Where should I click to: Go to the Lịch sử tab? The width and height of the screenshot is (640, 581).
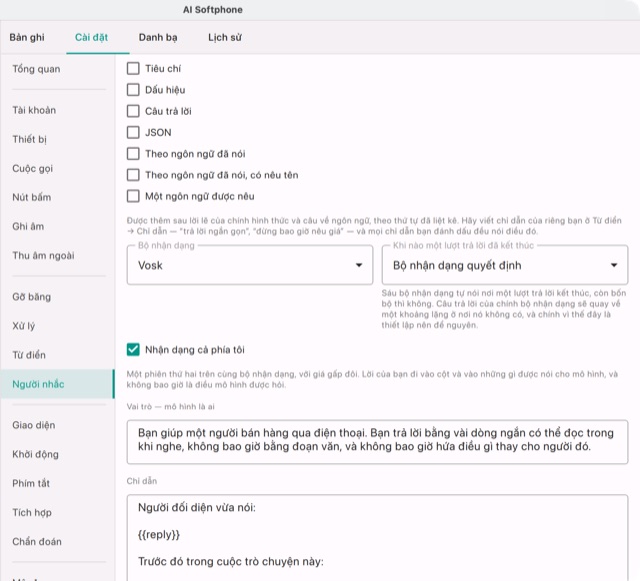click(224, 37)
